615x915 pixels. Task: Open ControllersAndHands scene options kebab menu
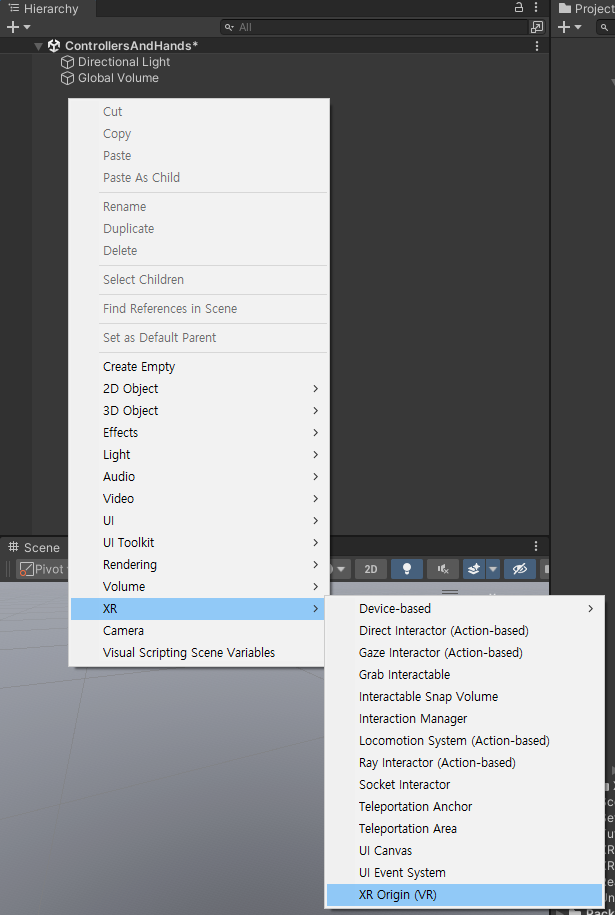pyautogui.click(x=537, y=46)
